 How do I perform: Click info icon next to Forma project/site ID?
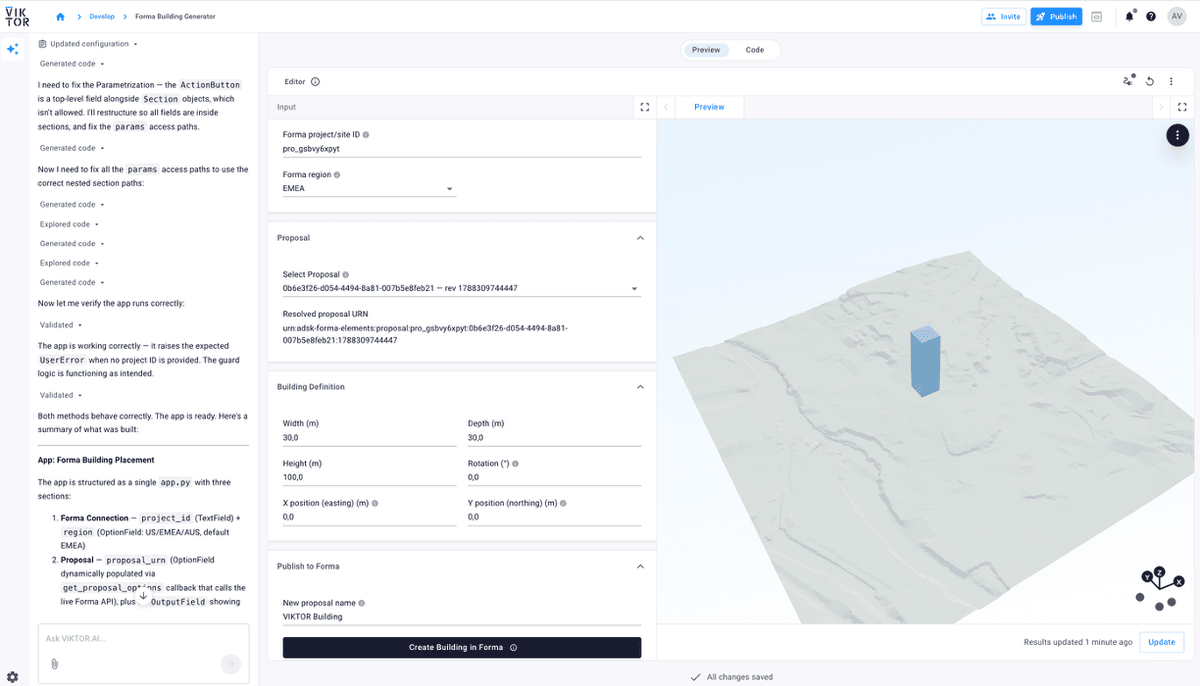(x=366, y=134)
